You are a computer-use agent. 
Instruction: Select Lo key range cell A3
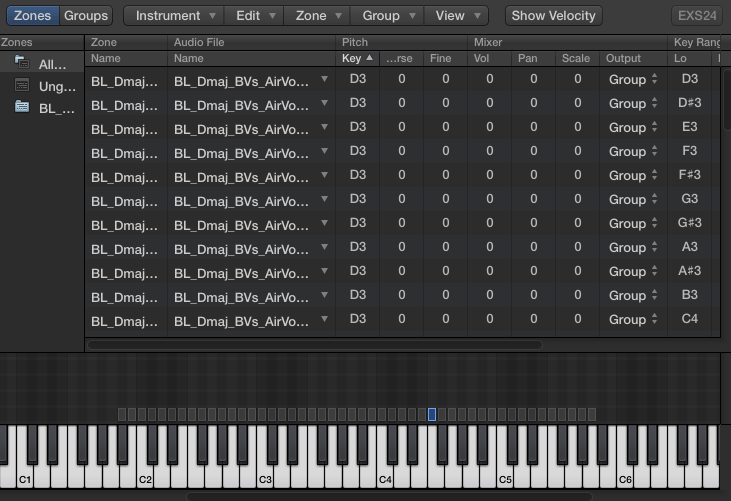(690, 247)
